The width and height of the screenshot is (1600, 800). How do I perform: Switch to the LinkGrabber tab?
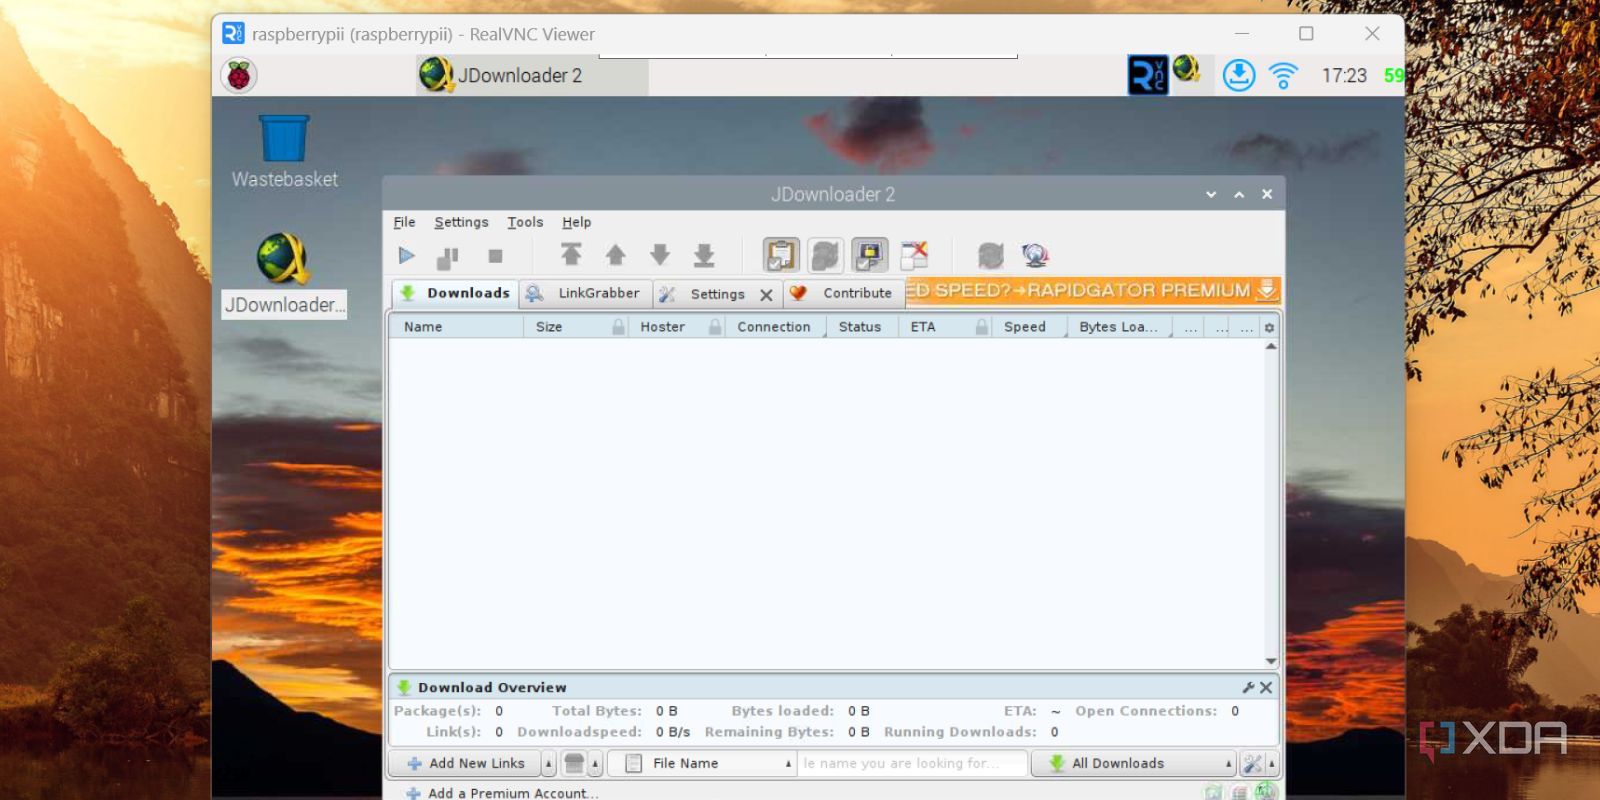586,293
